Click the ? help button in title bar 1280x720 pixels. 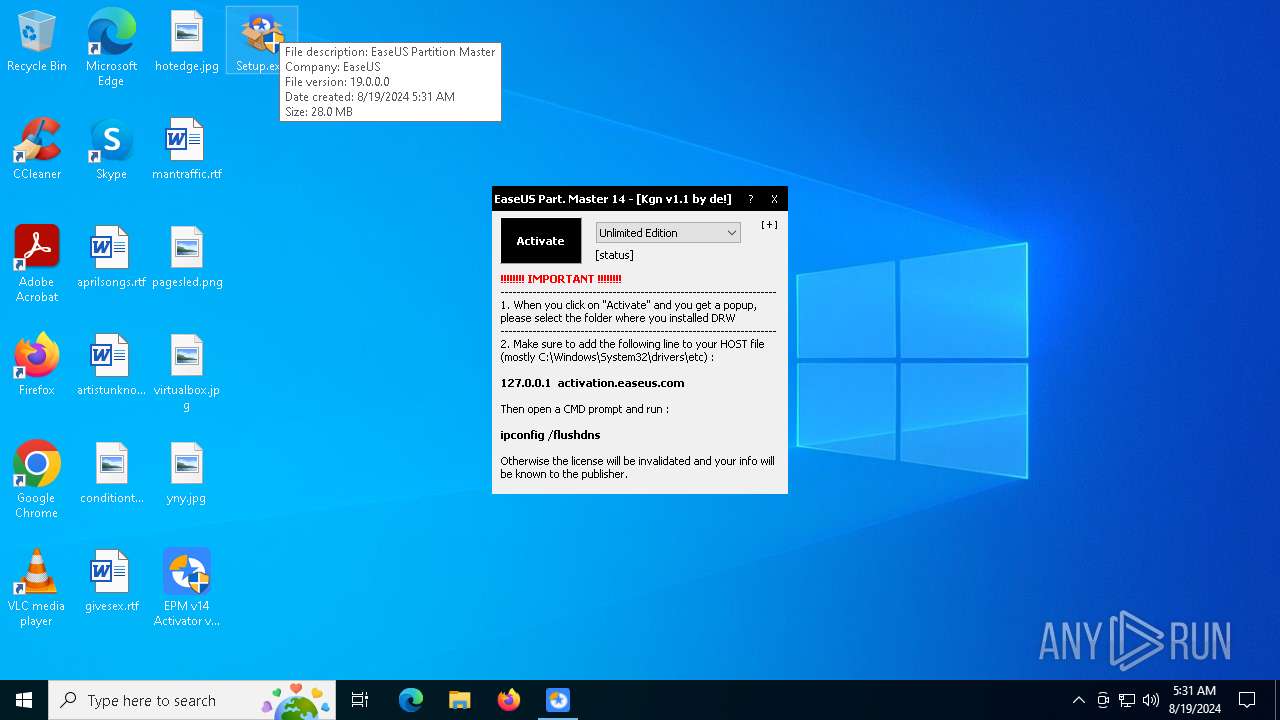coord(750,199)
